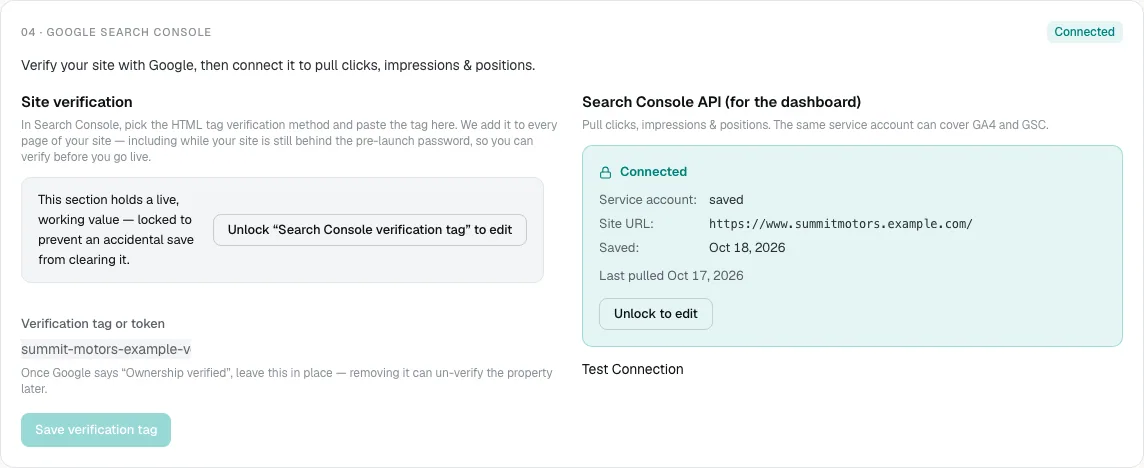Run Test Connection
The image size is (1144, 468).
coord(633,369)
